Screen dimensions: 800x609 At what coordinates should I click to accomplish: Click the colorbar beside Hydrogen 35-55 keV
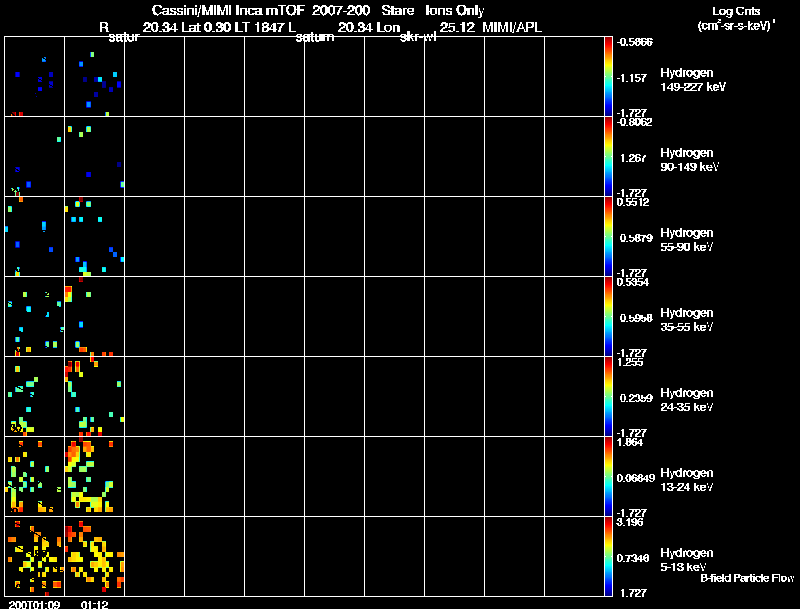tap(608, 317)
